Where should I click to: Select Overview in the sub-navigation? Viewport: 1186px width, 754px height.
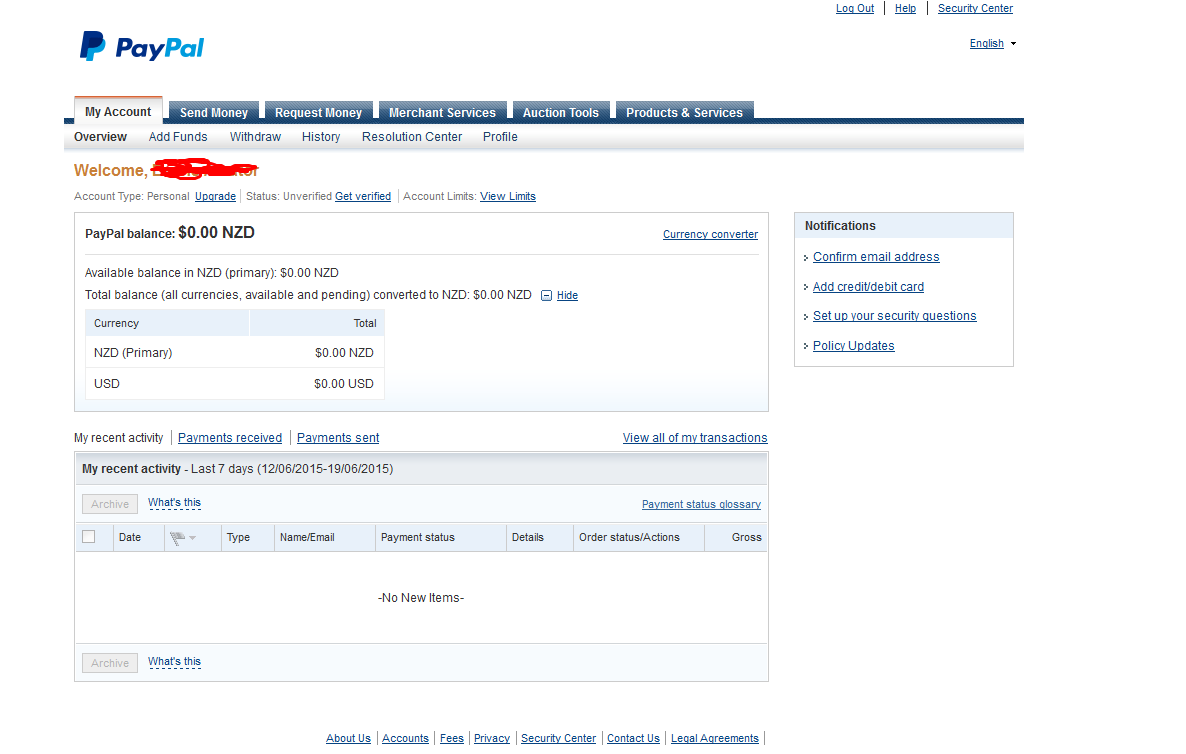pyautogui.click(x=100, y=137)
